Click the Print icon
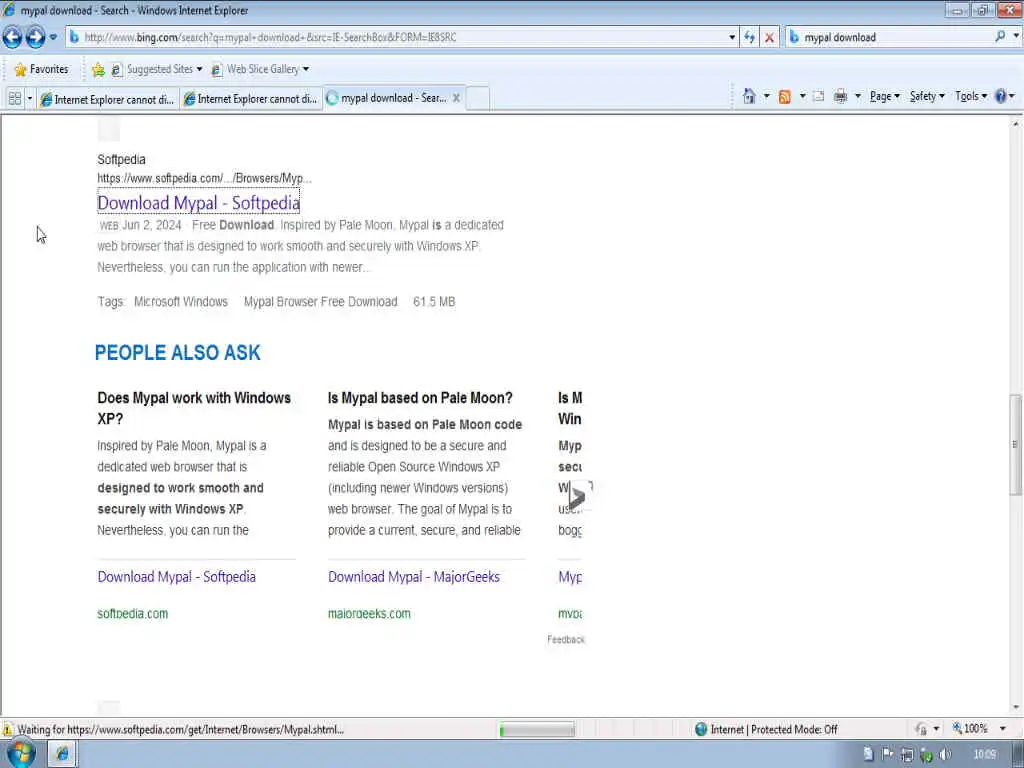1024x768 pixels. 840,97
